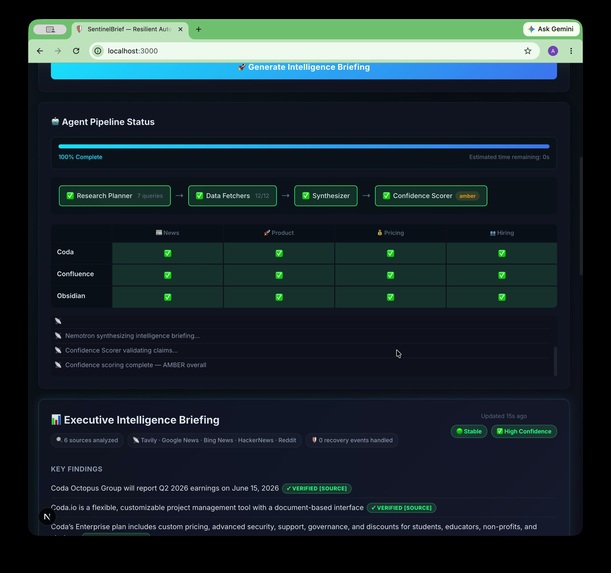
Task: Click the Obsidian Product checkmark cell
Action: click(279, 297)
